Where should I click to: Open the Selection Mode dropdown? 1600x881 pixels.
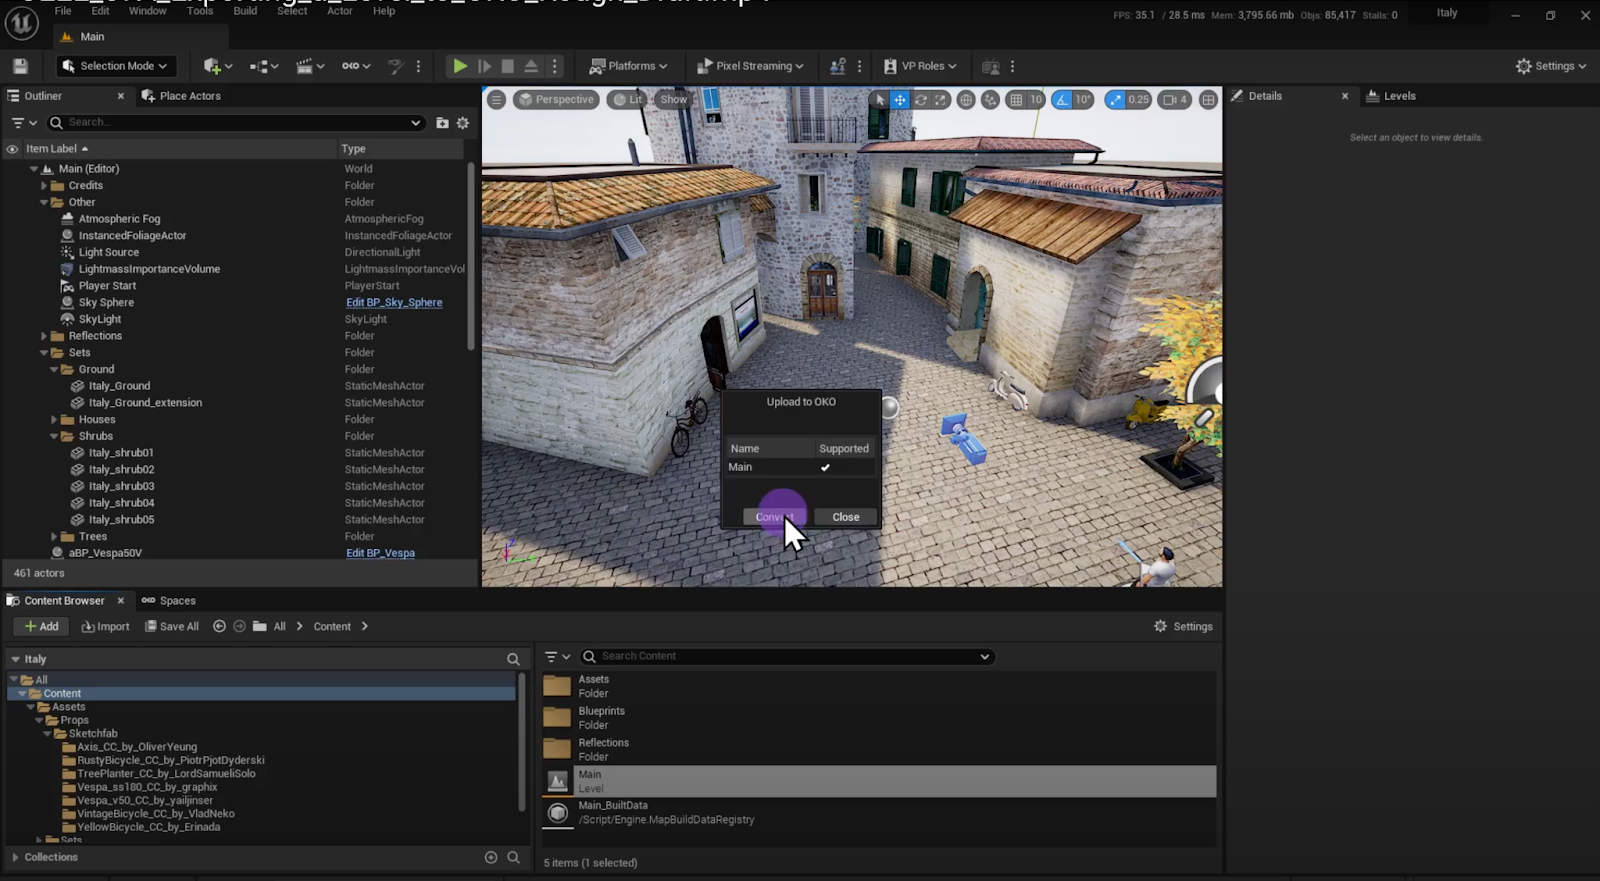(x=115, y=66)
